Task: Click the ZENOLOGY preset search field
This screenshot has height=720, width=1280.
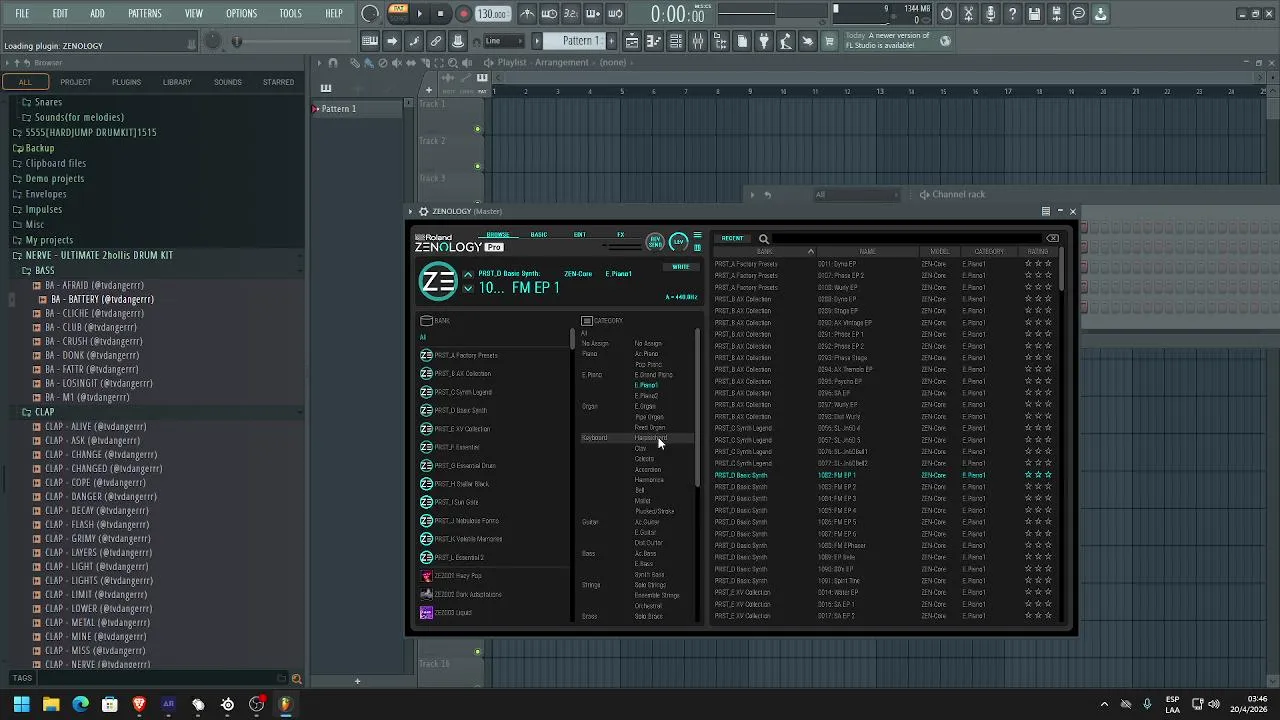Action: [908, 239]
